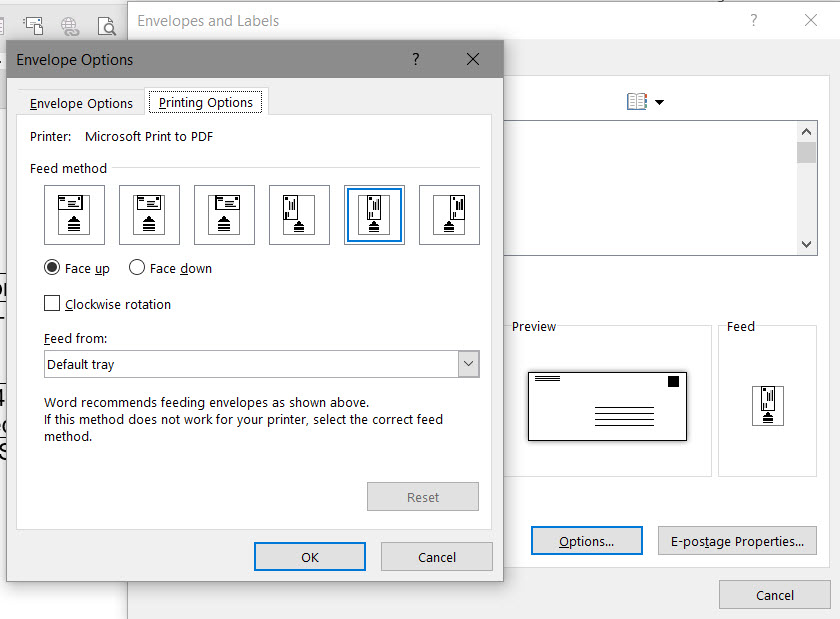This screenshot has height=619, width=840.
Task: Select the Printing Options tab
Action: tap(206, 102)
